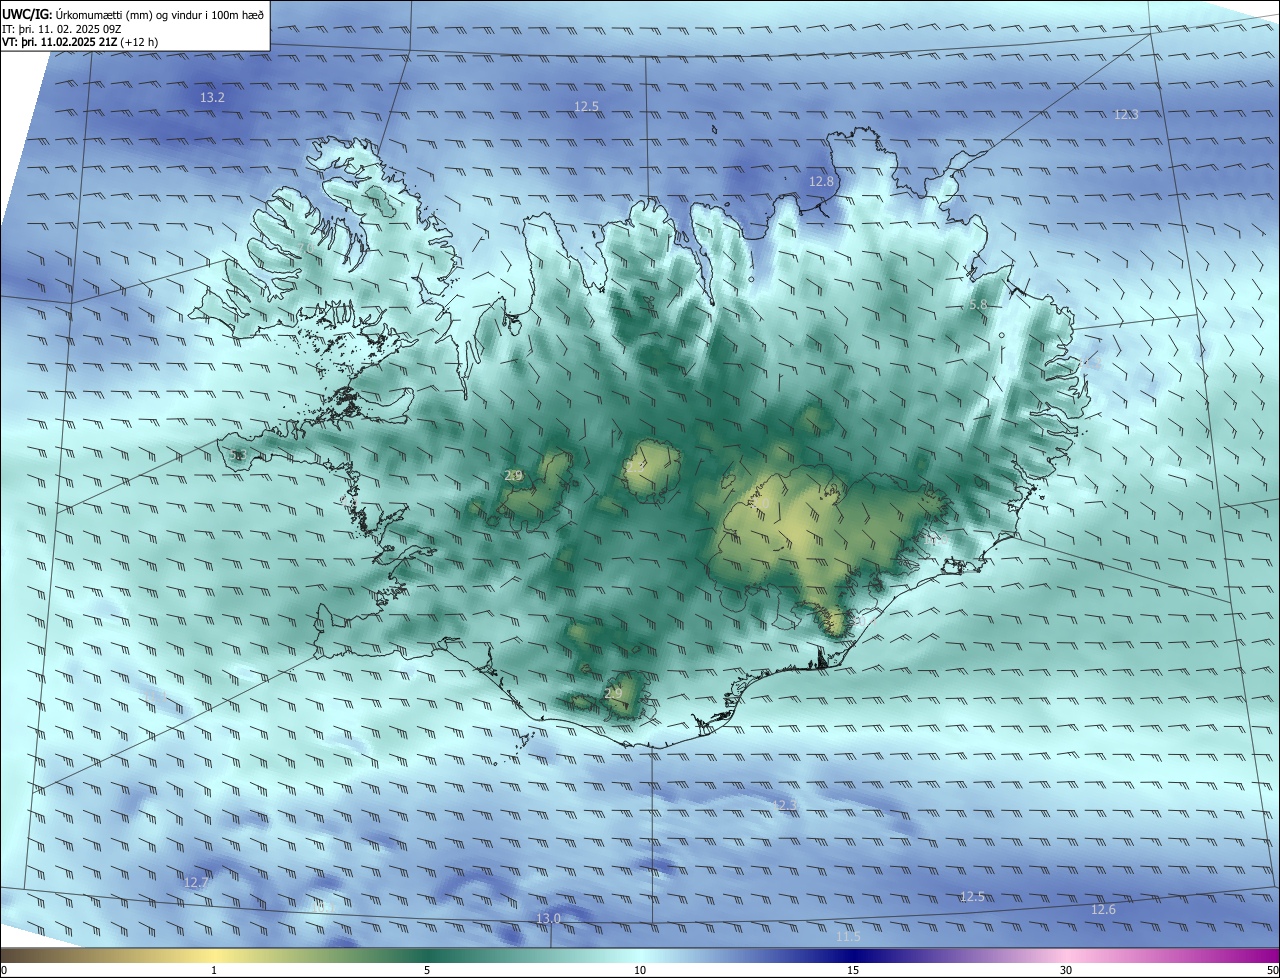This screenshot has height=978, width=1280.
Task: Click the 11.5 value on the map
Action: click(x=848, y=937)
